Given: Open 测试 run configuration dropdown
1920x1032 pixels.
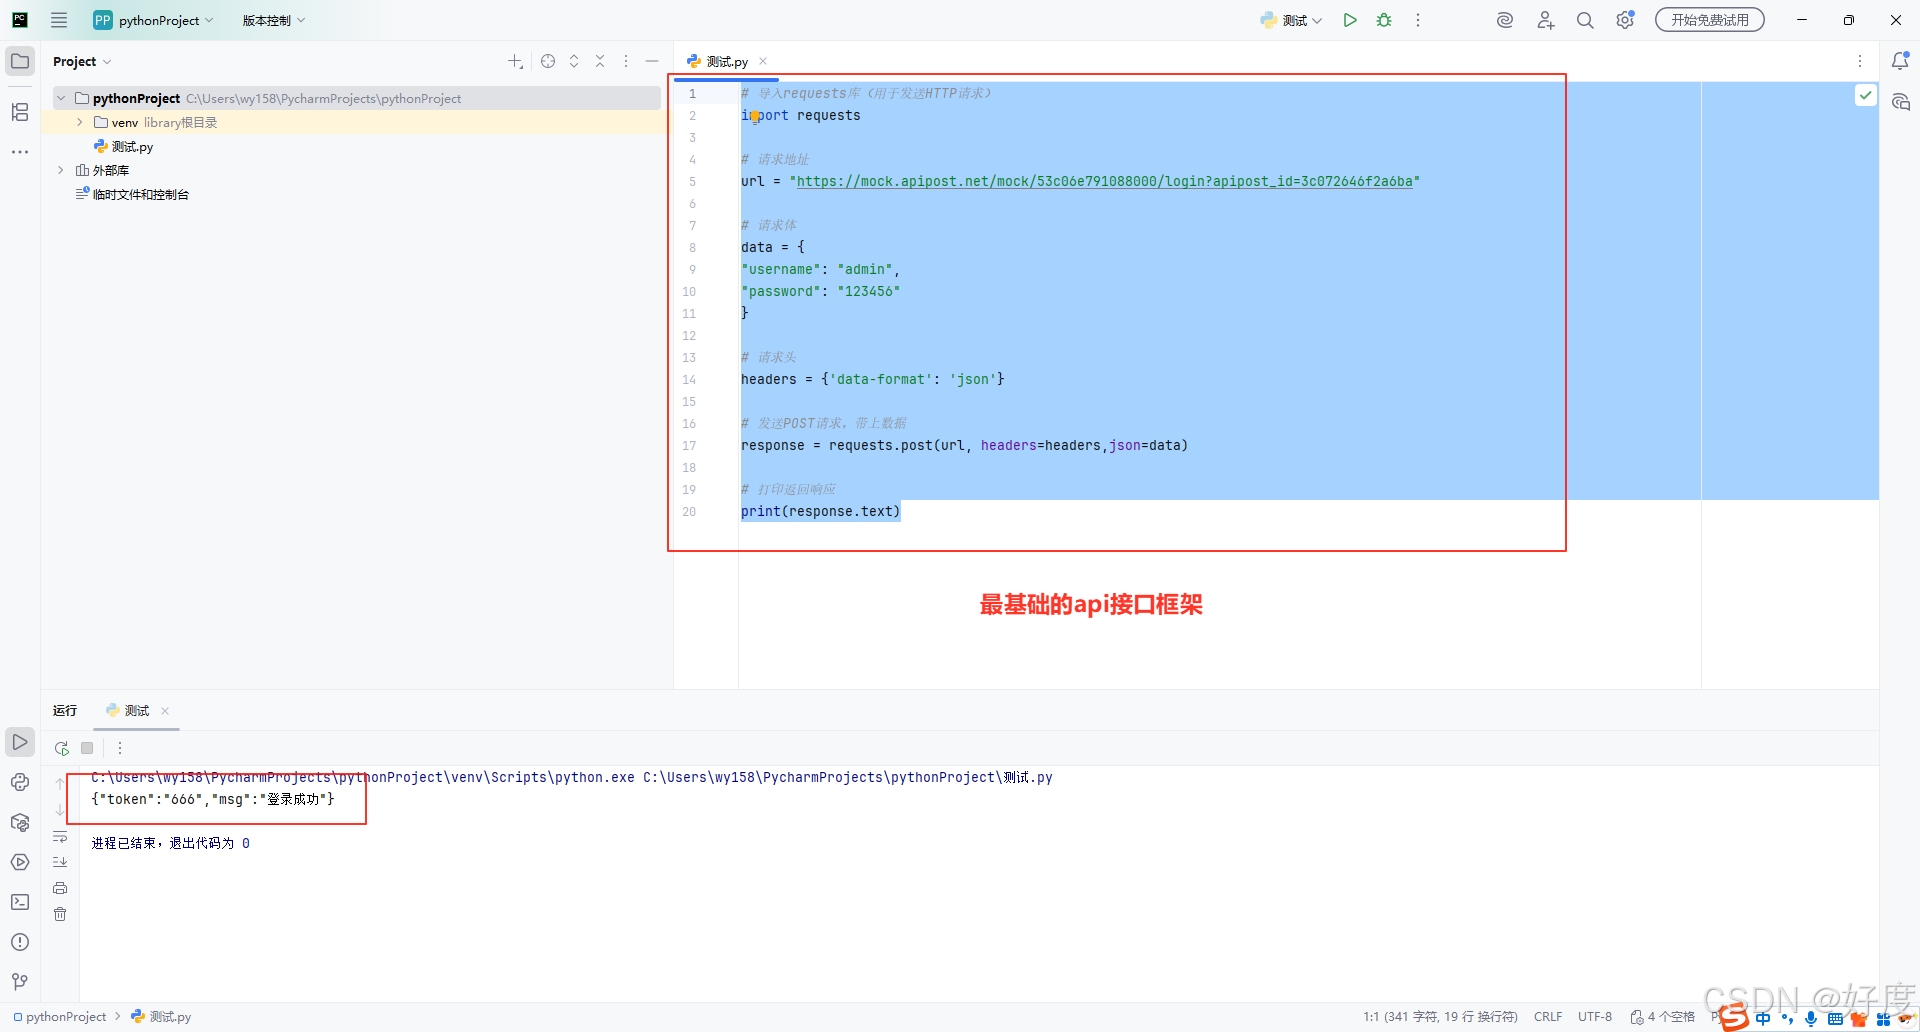Looking at the screenshot, I should pyautogui.click(x=1291, y=20).
